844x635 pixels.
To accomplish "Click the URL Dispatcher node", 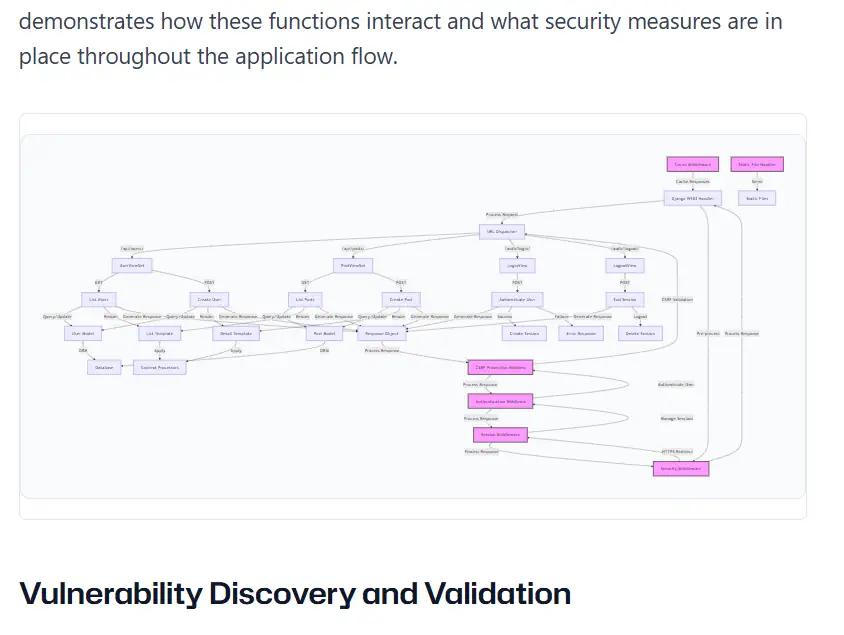I will tap(500, 231).
